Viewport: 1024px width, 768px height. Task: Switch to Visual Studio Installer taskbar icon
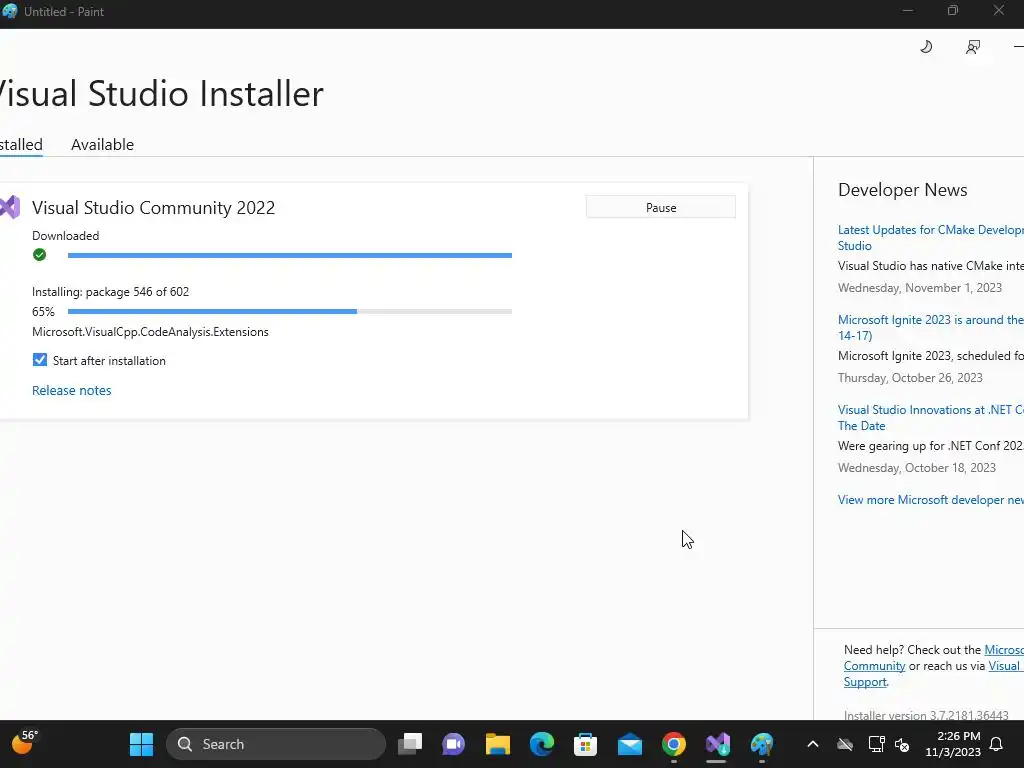[717, 744]
